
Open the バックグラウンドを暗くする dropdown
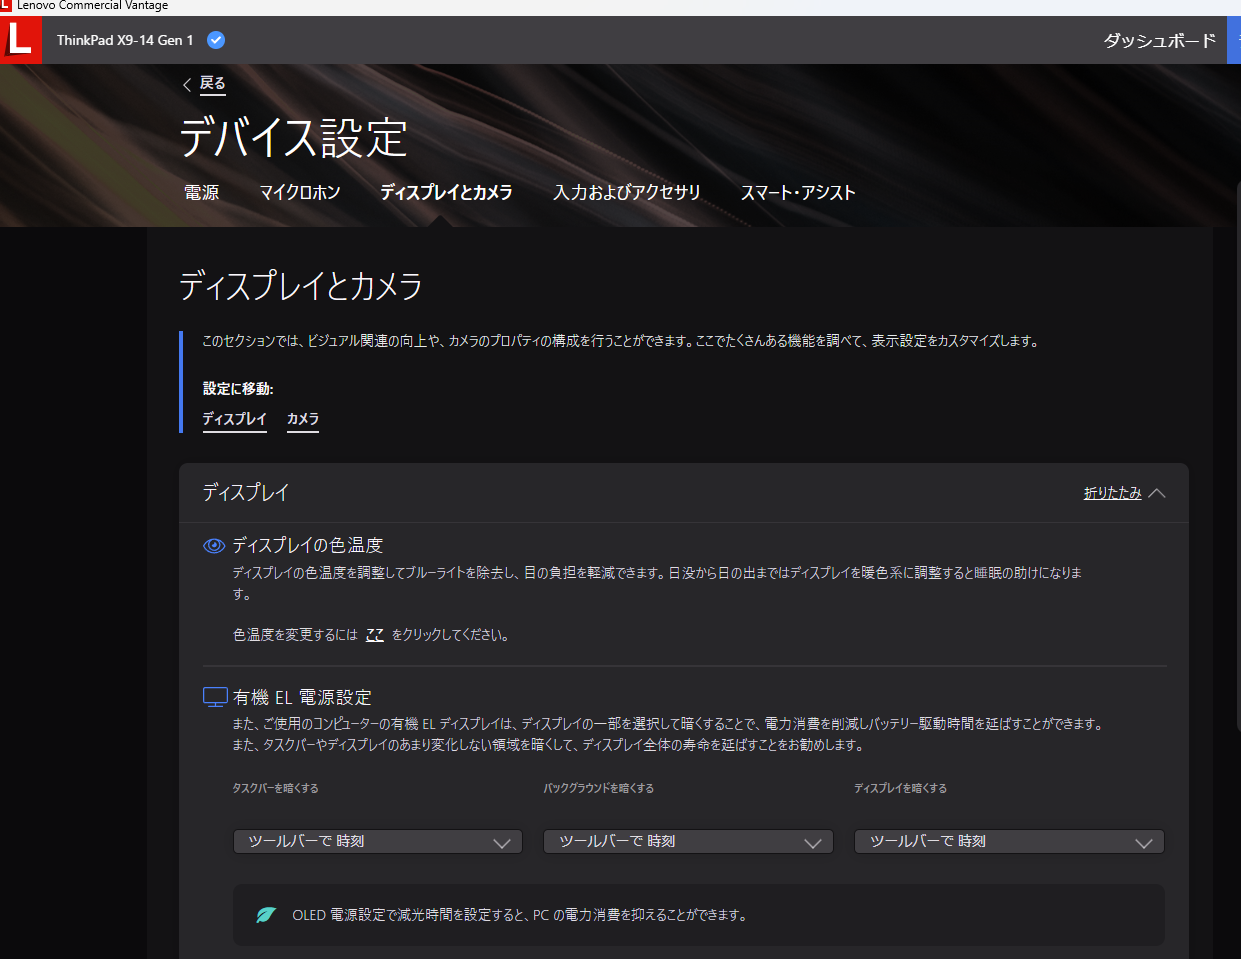[688, 841]
